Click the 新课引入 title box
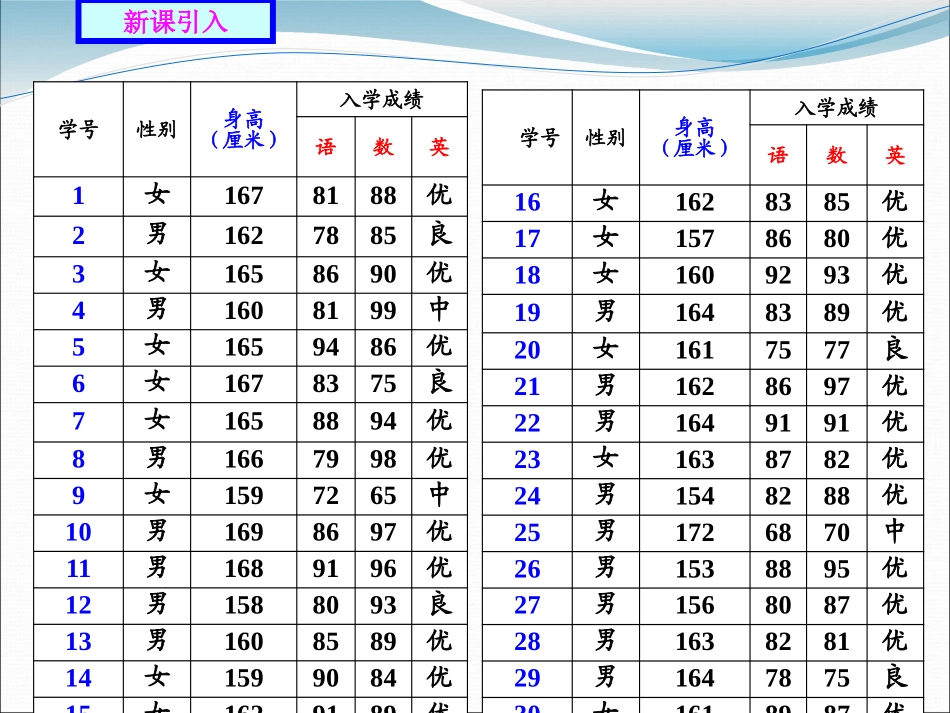 coord(175,21)
